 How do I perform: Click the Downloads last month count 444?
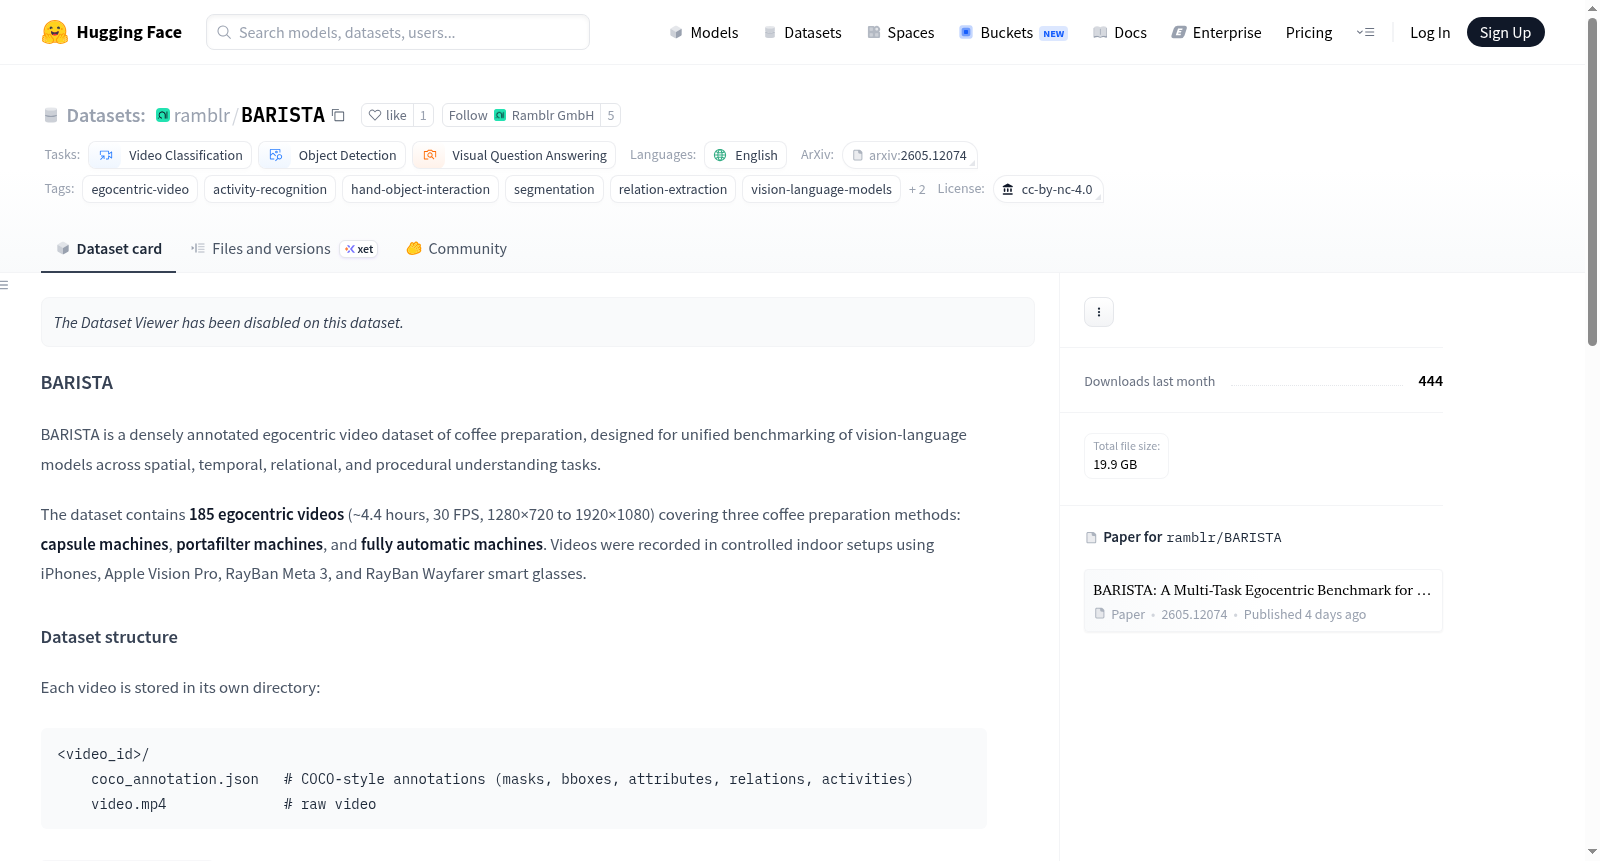[1430, 381]
